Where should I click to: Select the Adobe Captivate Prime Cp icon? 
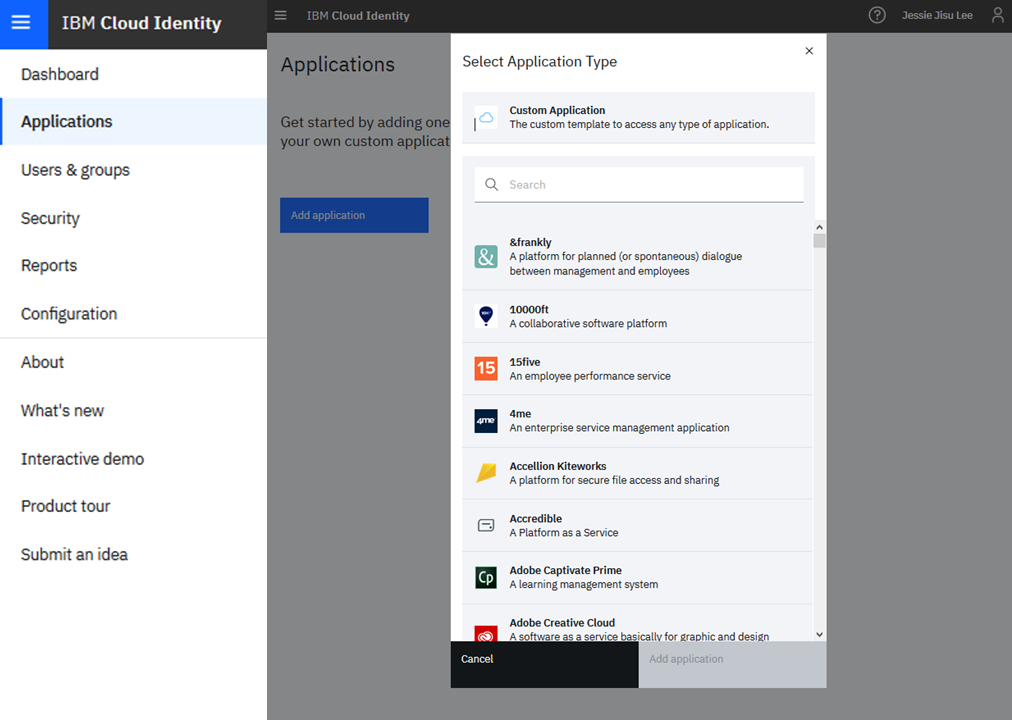point(486,577)
